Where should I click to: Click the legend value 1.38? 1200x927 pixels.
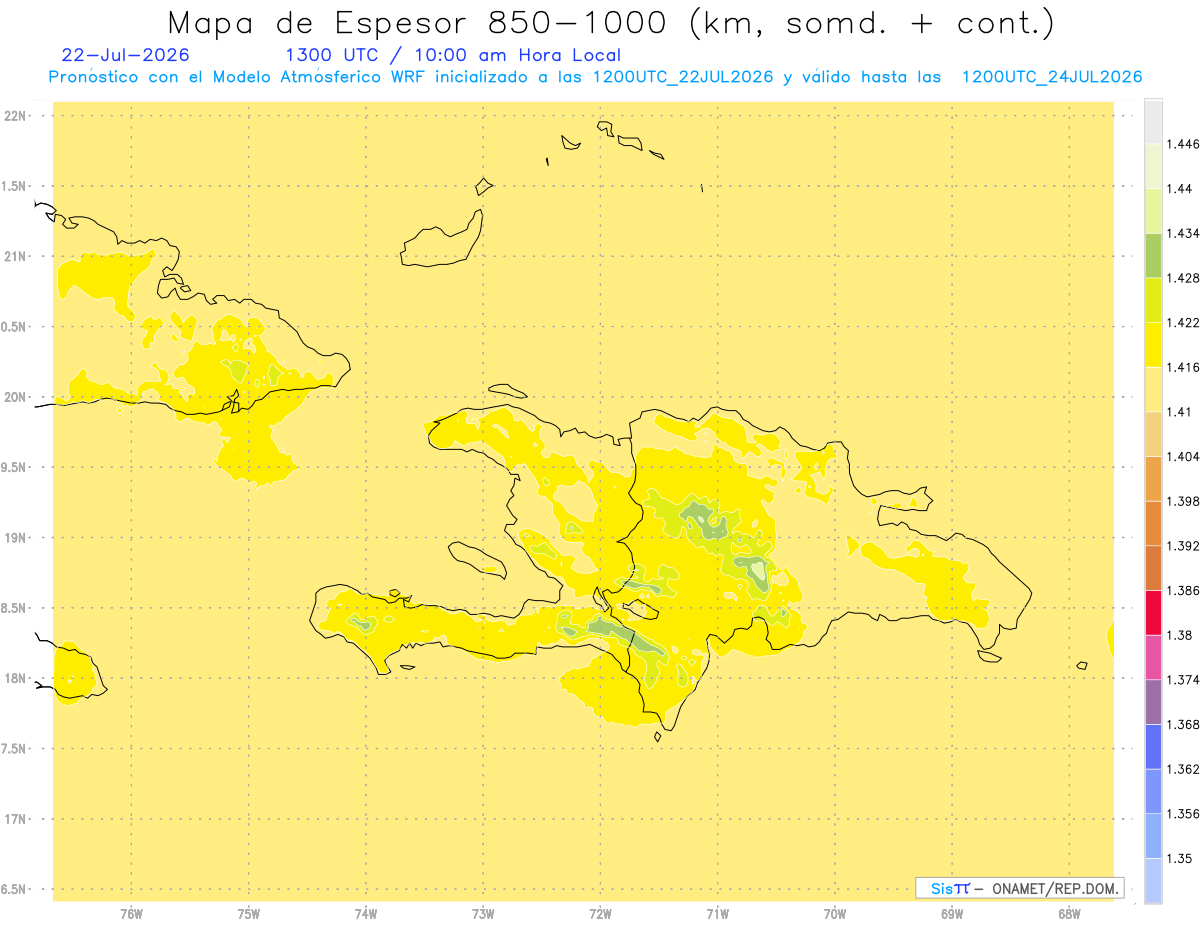point(1181,635)
